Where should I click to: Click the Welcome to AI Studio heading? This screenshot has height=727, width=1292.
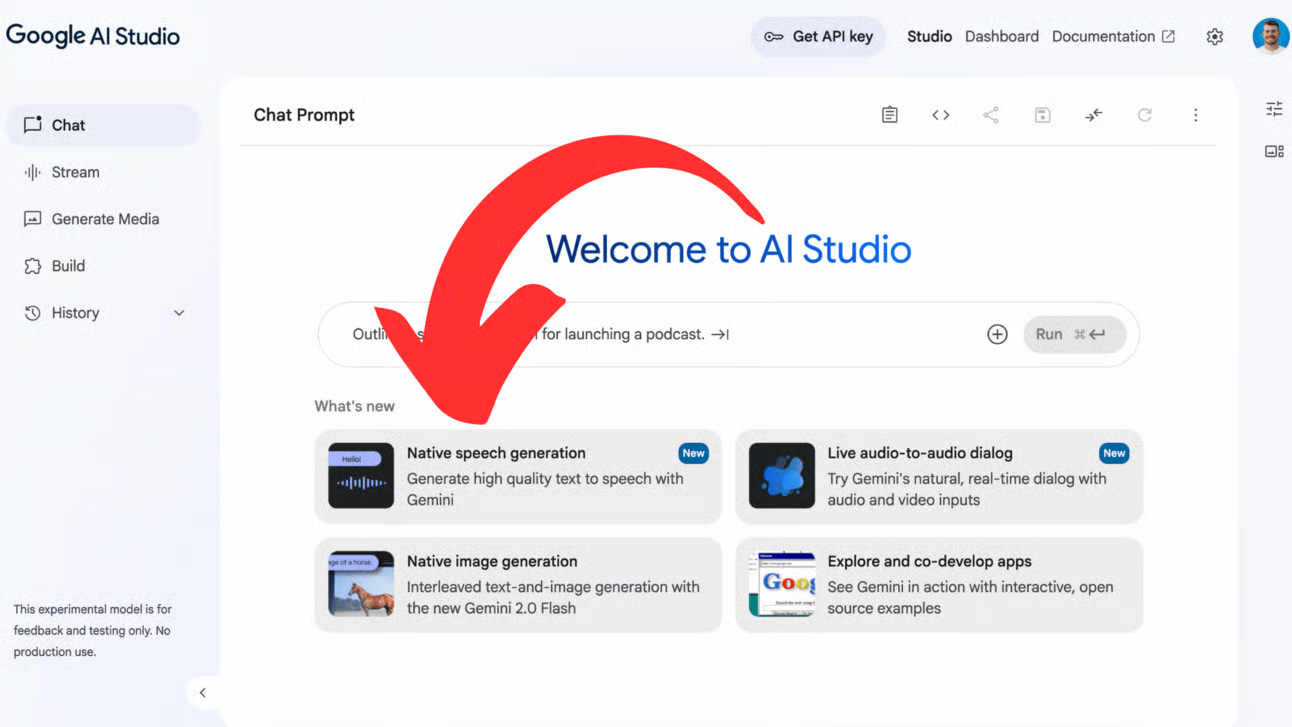pyautogui.click(x=729, y=249)
